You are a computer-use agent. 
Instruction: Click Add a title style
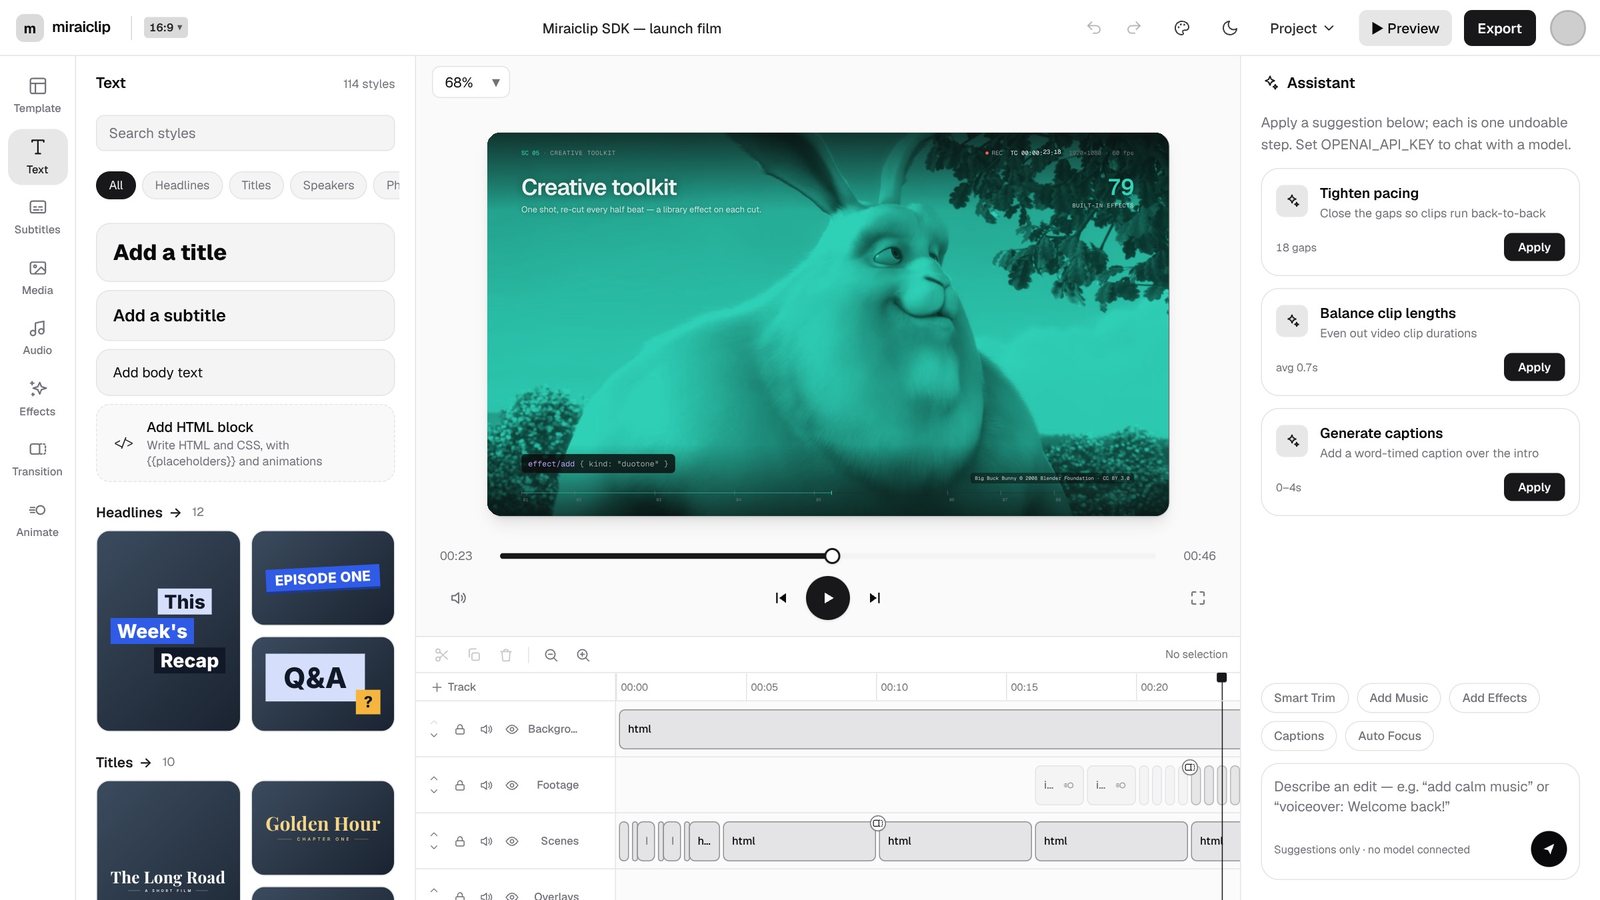(x=245, y=252)
